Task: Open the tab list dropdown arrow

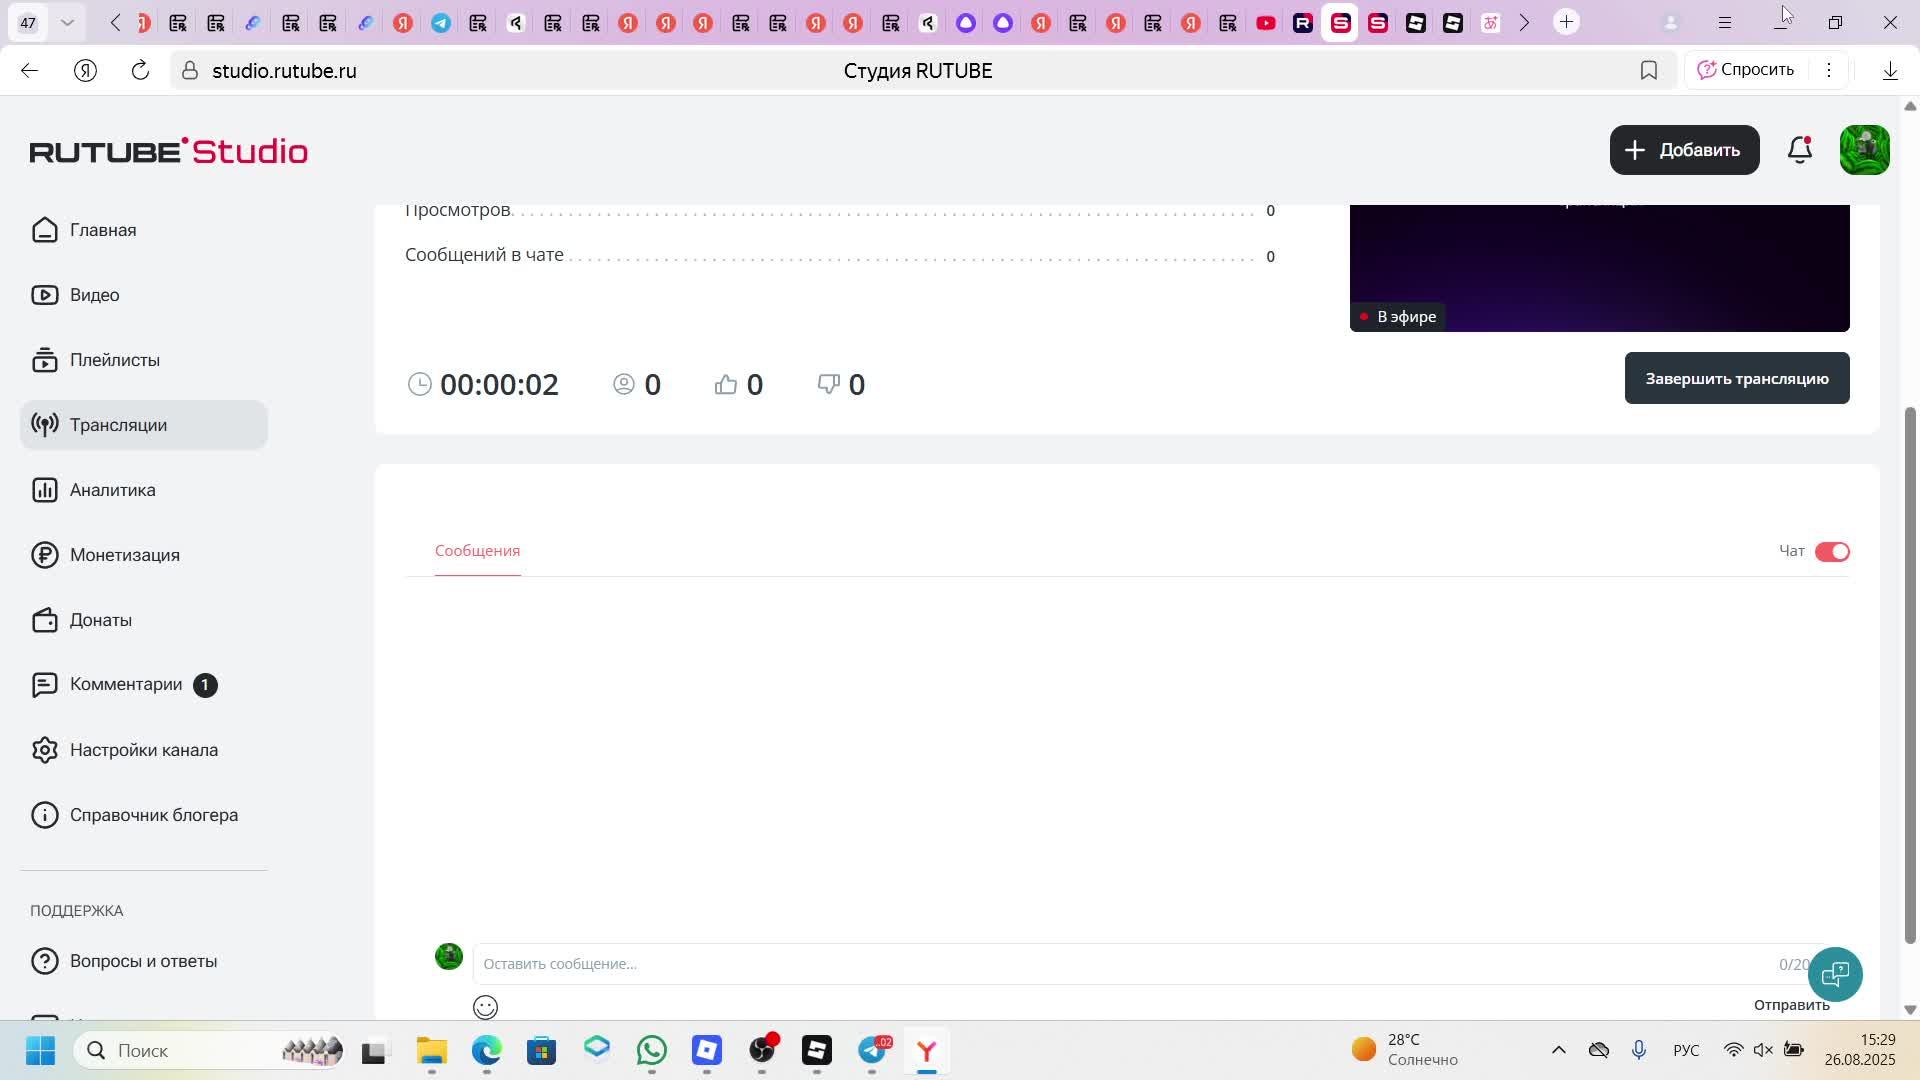Action: pos(67,22)
